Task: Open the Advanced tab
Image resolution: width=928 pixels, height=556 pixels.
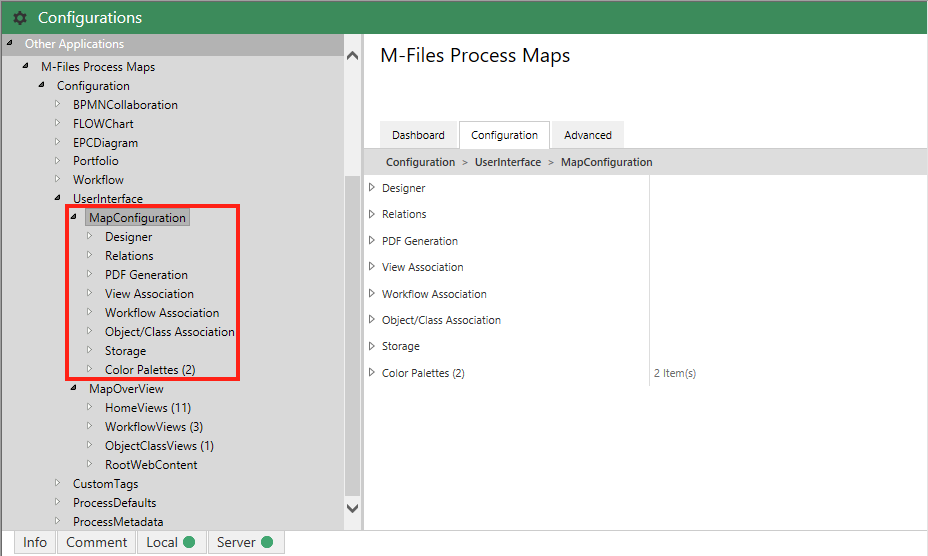Action: (x=587, y=135)
